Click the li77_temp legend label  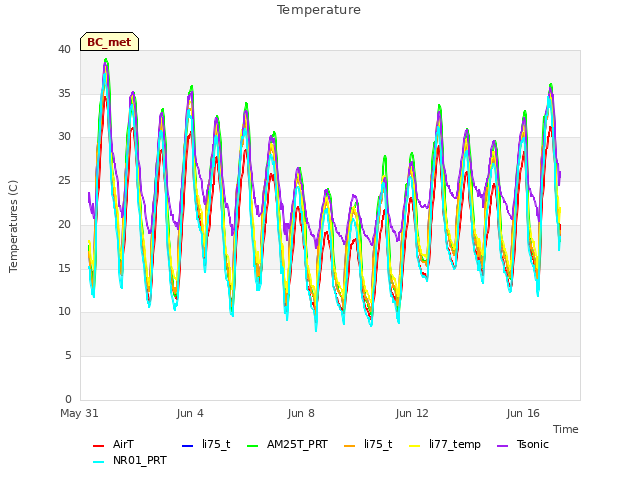click(x=455, y=444)
